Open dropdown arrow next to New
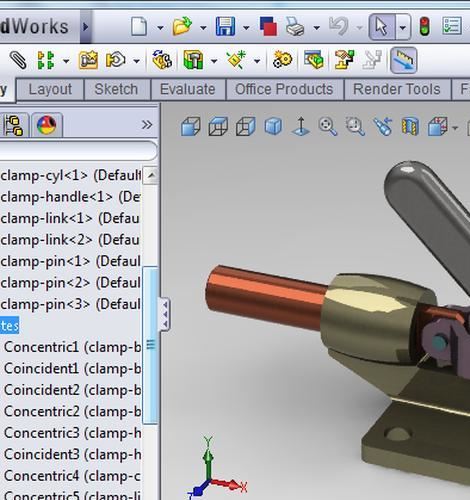The image size is (470, 500). click(160, 28)
